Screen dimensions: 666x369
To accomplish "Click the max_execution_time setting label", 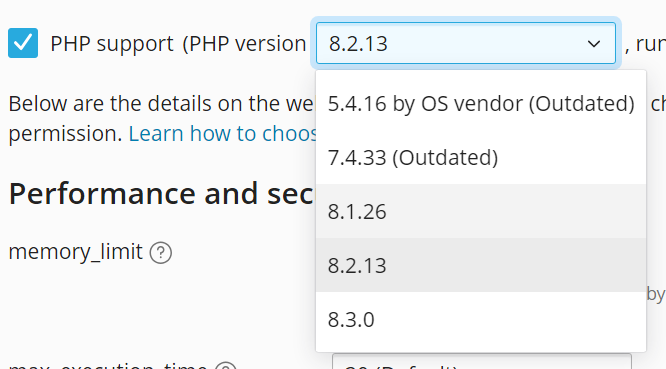I will (108, 365).
